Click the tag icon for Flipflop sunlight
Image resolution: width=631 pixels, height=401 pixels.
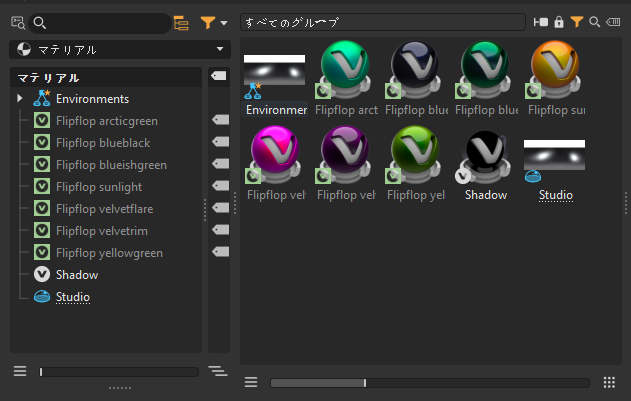[x=220, y=186]
